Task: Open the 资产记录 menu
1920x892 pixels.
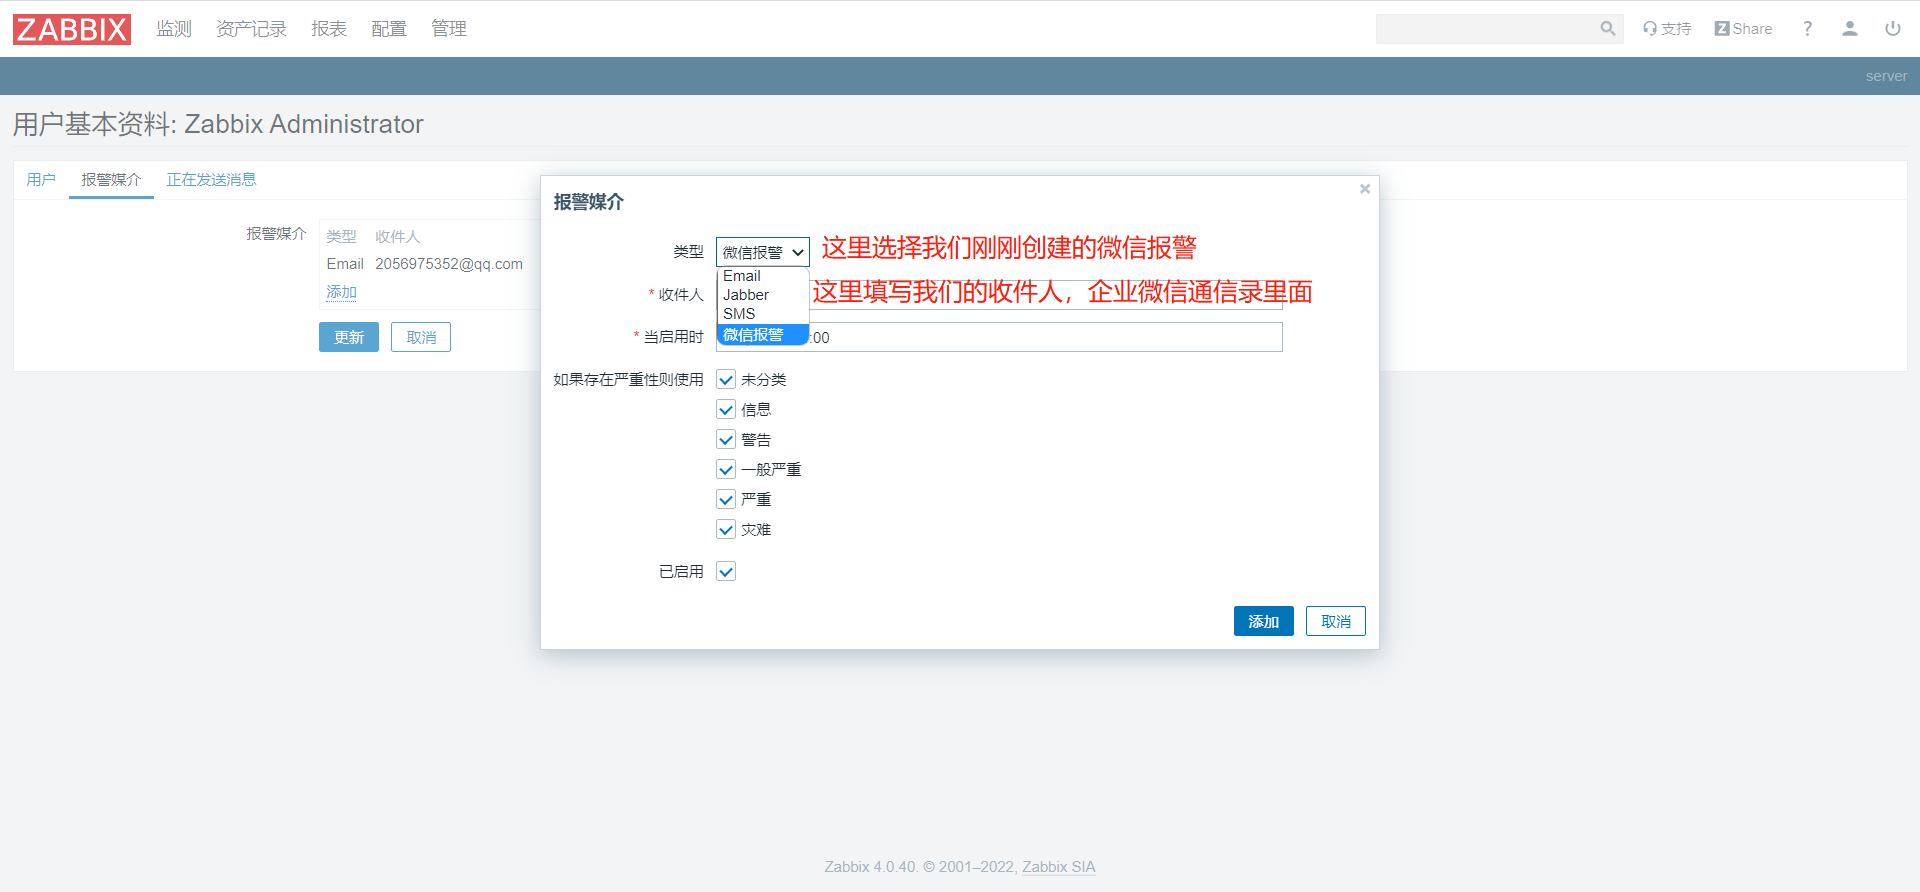Action: (251, 29)
